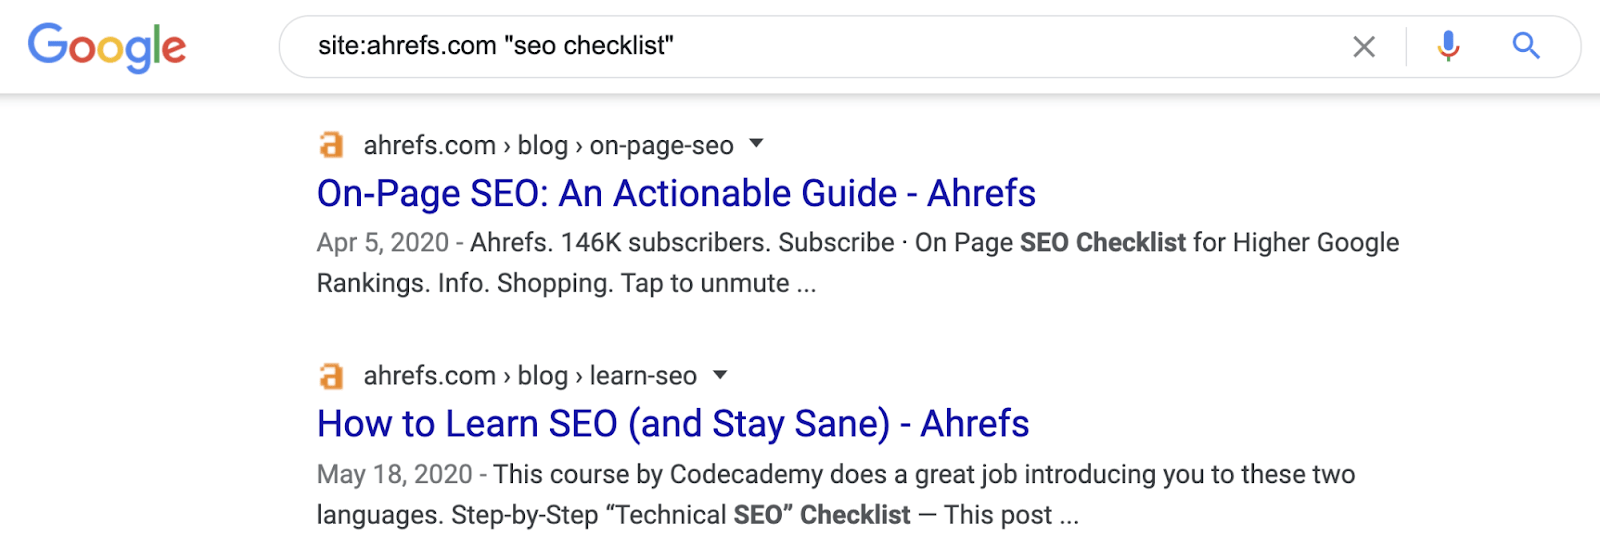The image size is (1600, 559).
Task: Click bold "SEO Checklist" in first snippet
Action: (x=1102, y=243)
